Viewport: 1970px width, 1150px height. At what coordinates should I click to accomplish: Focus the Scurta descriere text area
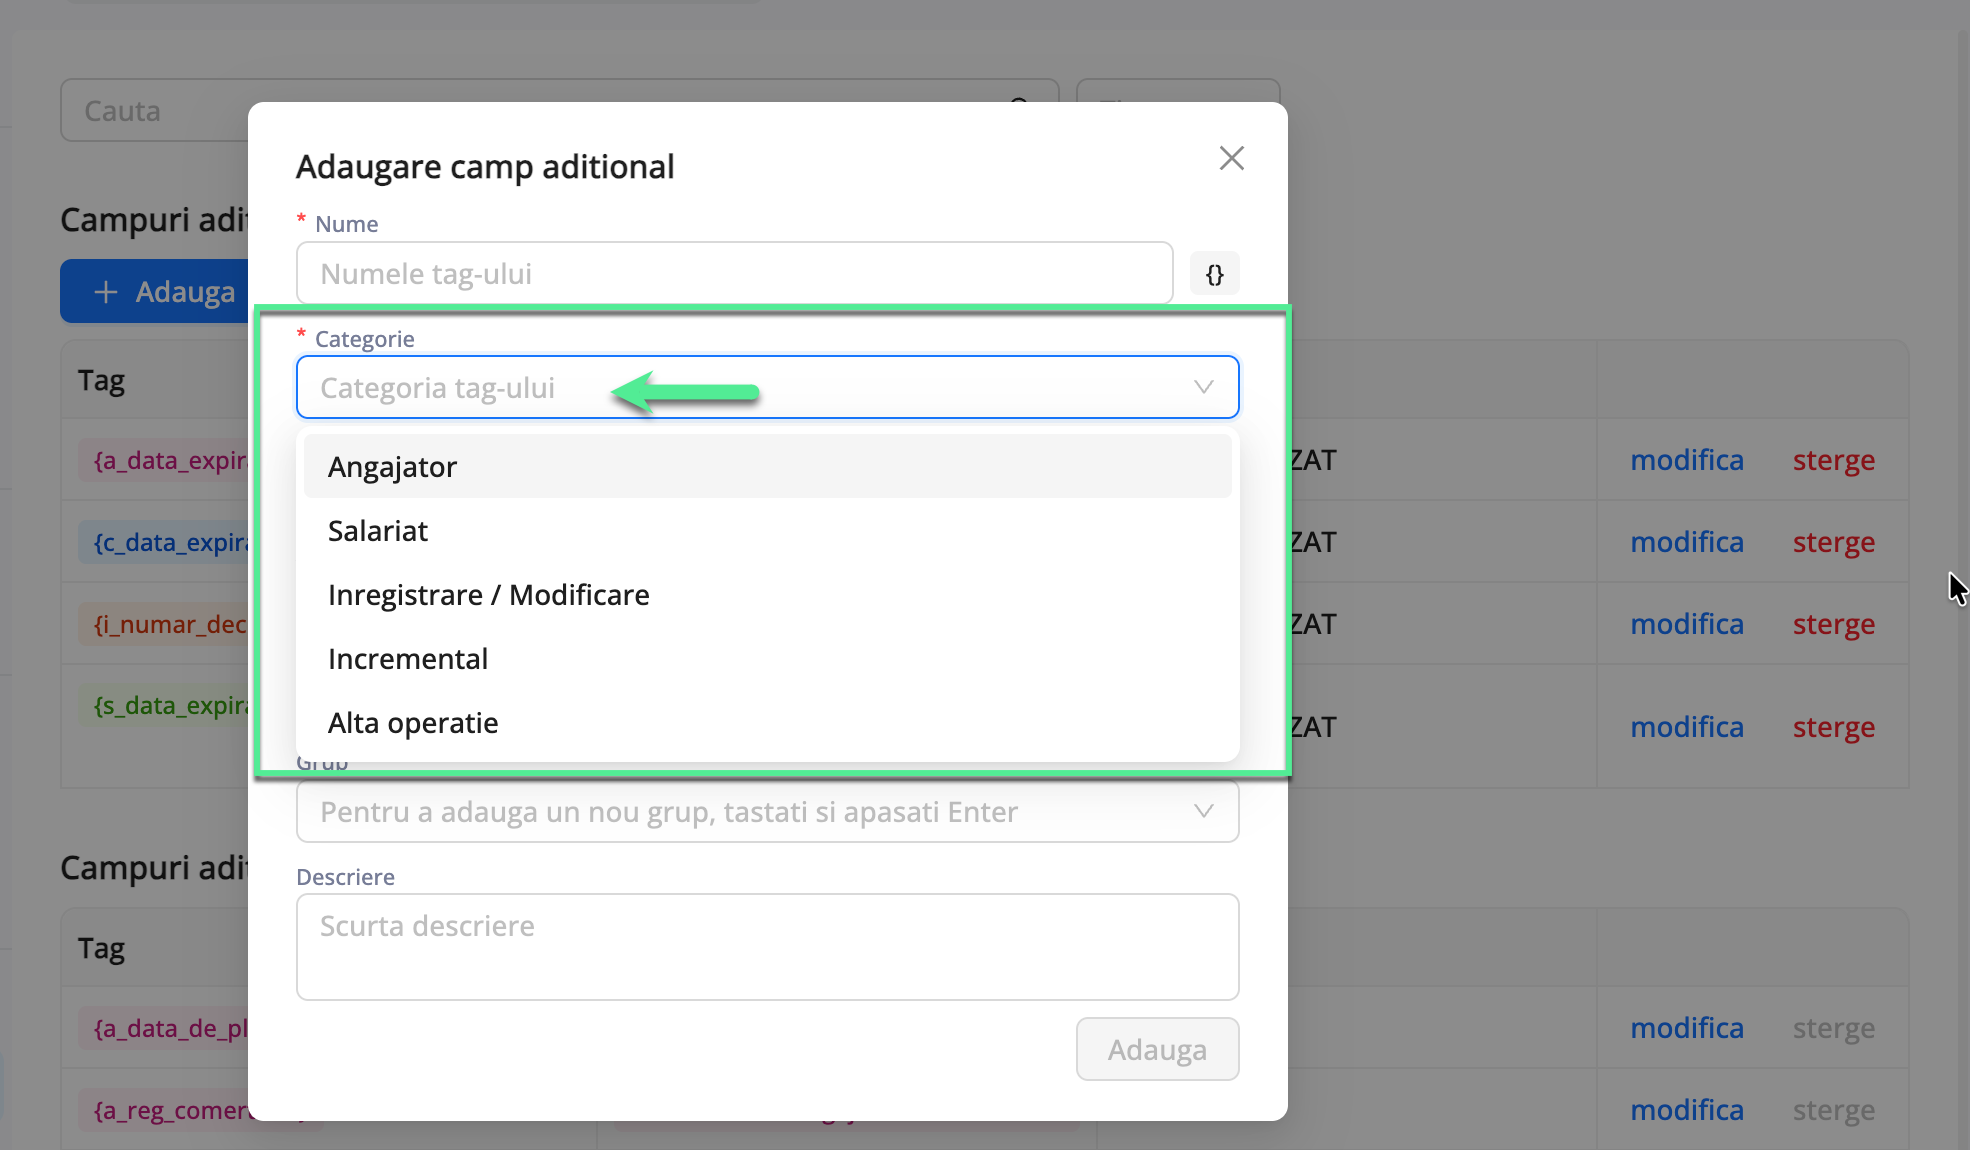pyautogui.click(x=767, y=946)
